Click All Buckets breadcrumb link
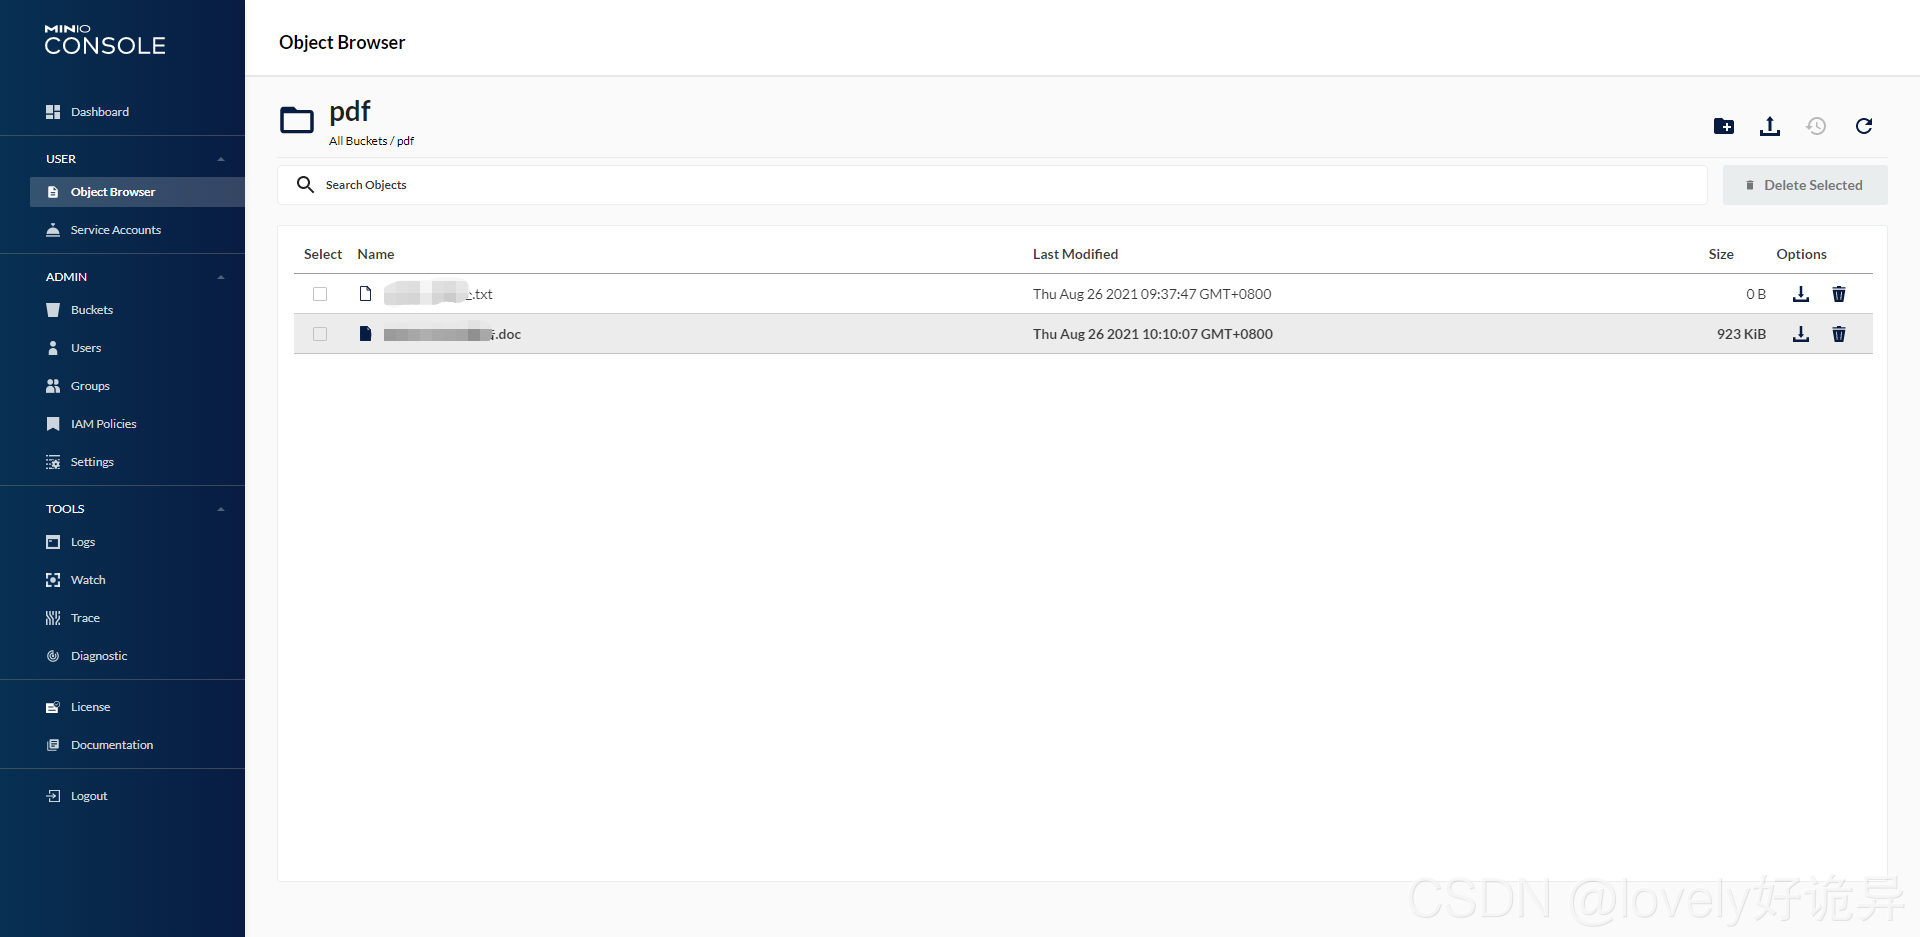Image resolution: width=1920 pixels, height=937 pixels. click(x=358, y=141)
